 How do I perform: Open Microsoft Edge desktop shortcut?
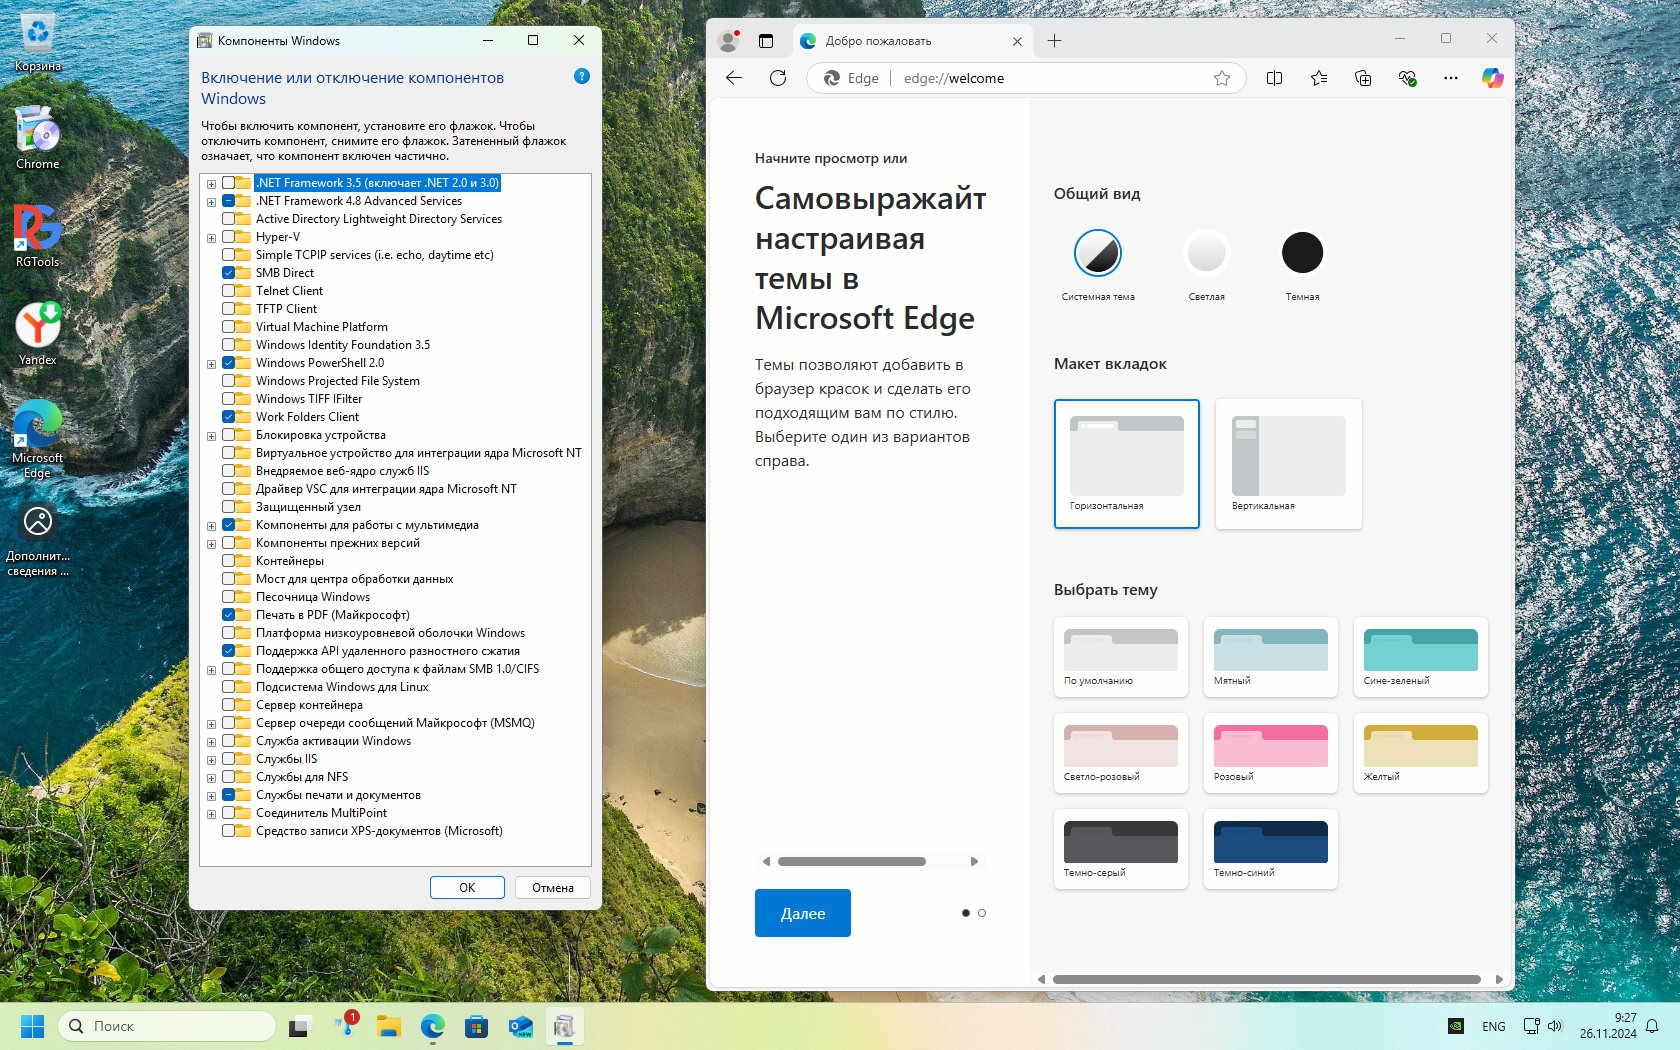[38, 439]
